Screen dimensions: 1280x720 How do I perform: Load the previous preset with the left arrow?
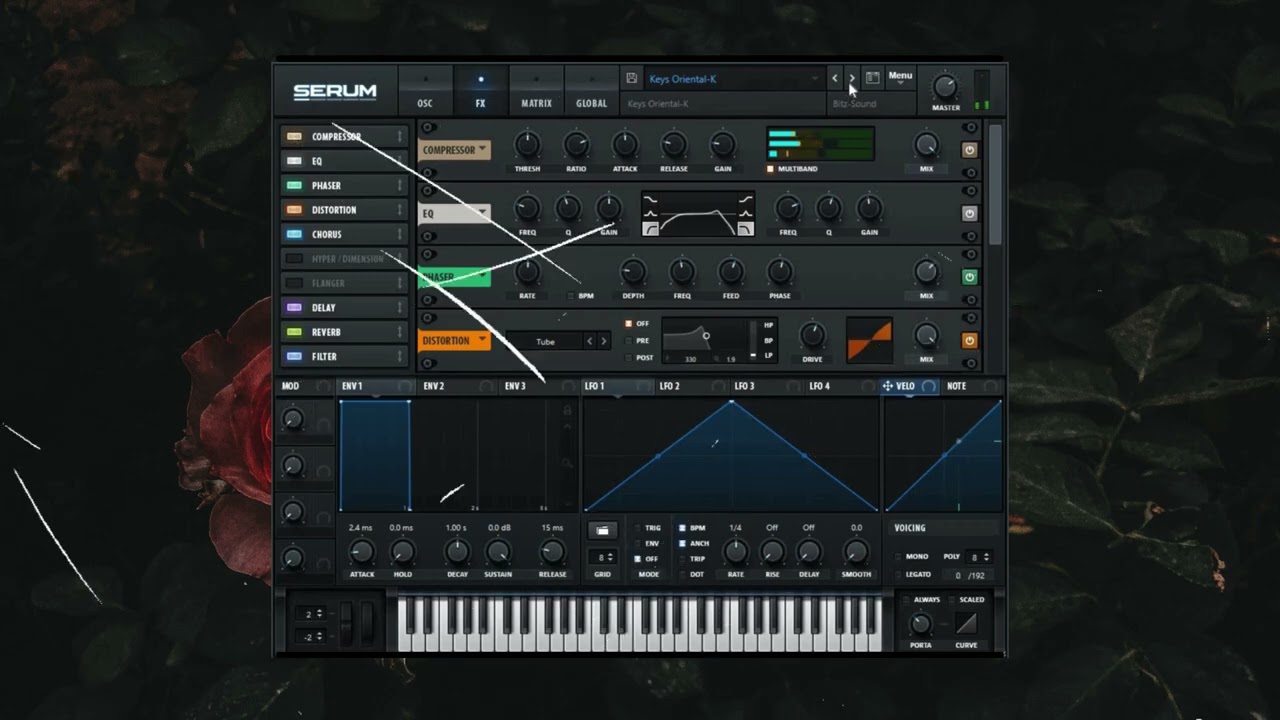(x=835, y=78)
